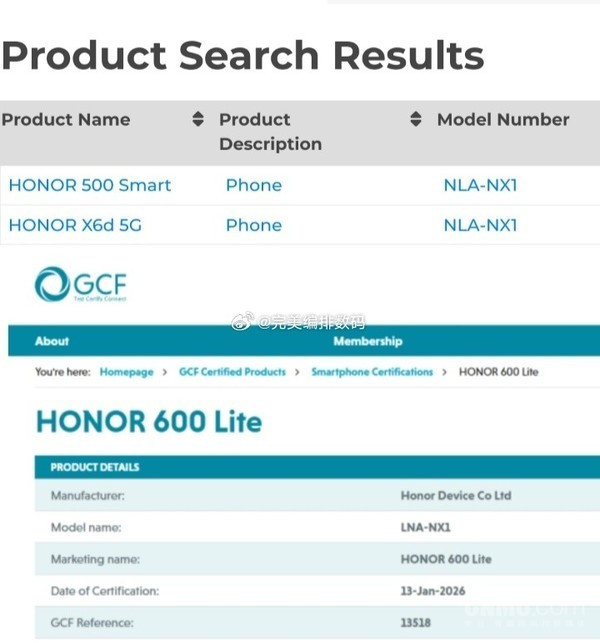600x643 pixels.
Task: Click the Model Number column header
Action: (503, 120)
